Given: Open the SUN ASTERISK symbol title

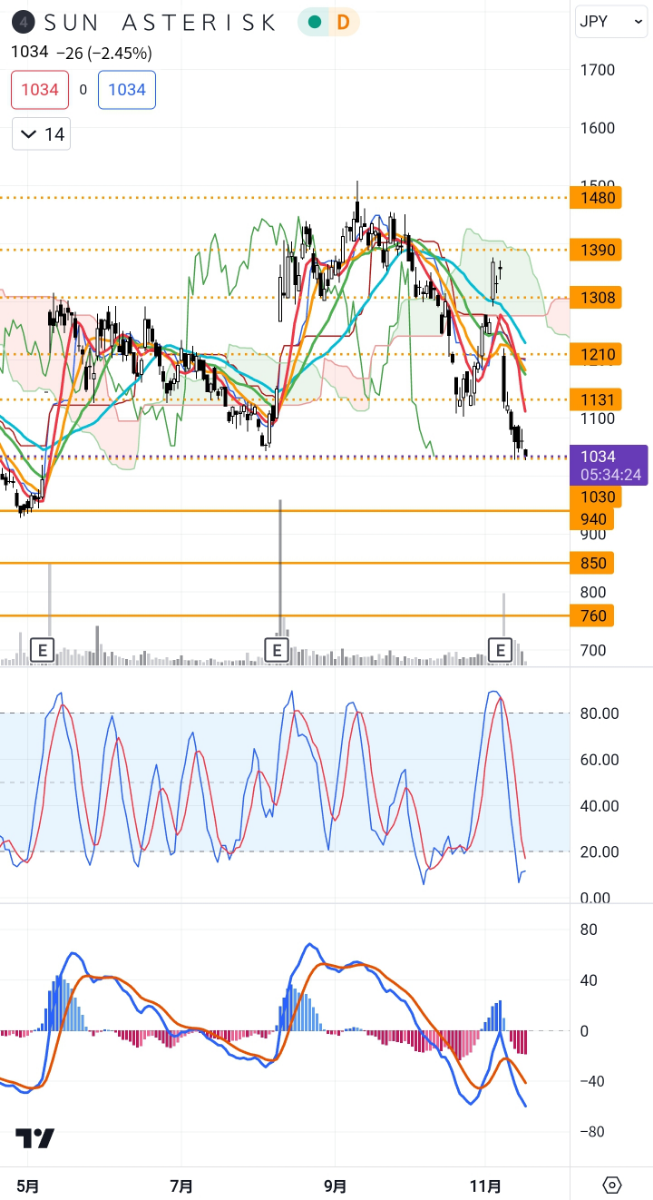Looking at the screenshot, I should [x=160, y=22].
